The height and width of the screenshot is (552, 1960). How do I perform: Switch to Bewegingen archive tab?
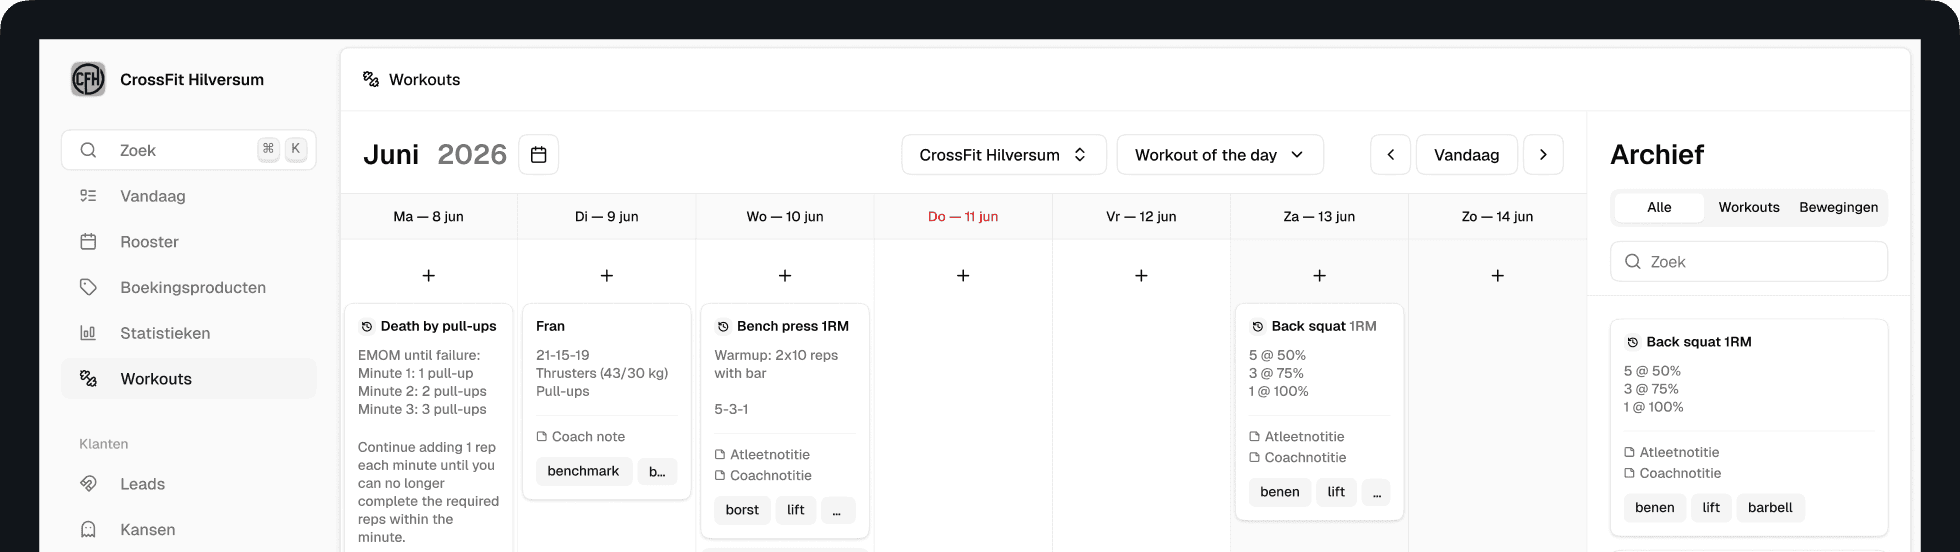pos(1838,207)
